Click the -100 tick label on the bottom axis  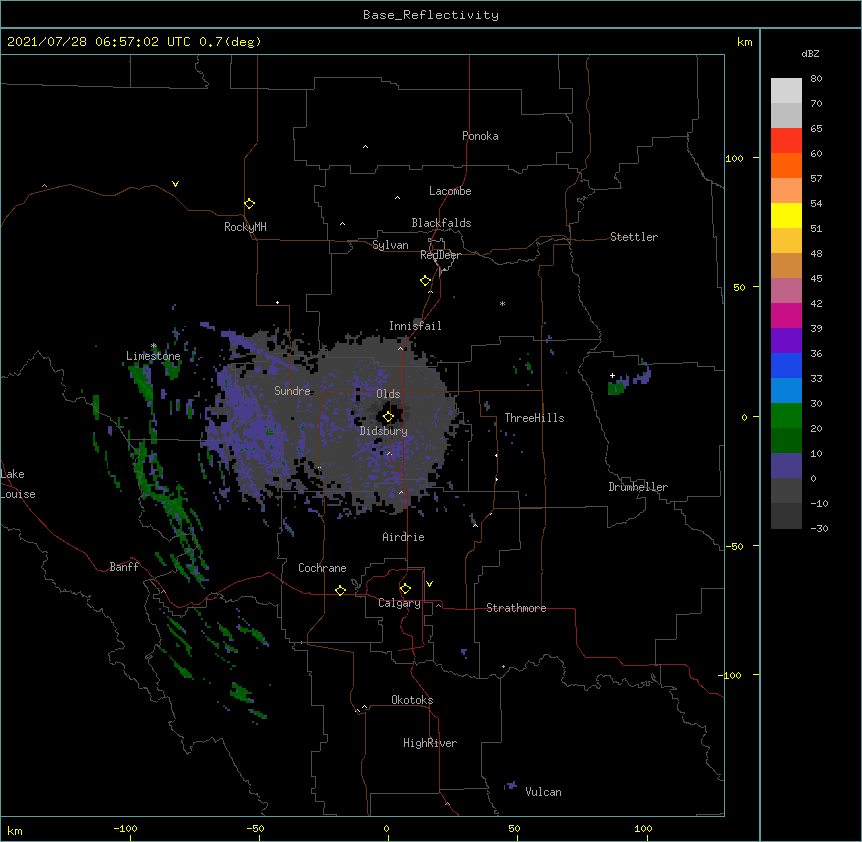pyautogui.click(x=125, y=829)
